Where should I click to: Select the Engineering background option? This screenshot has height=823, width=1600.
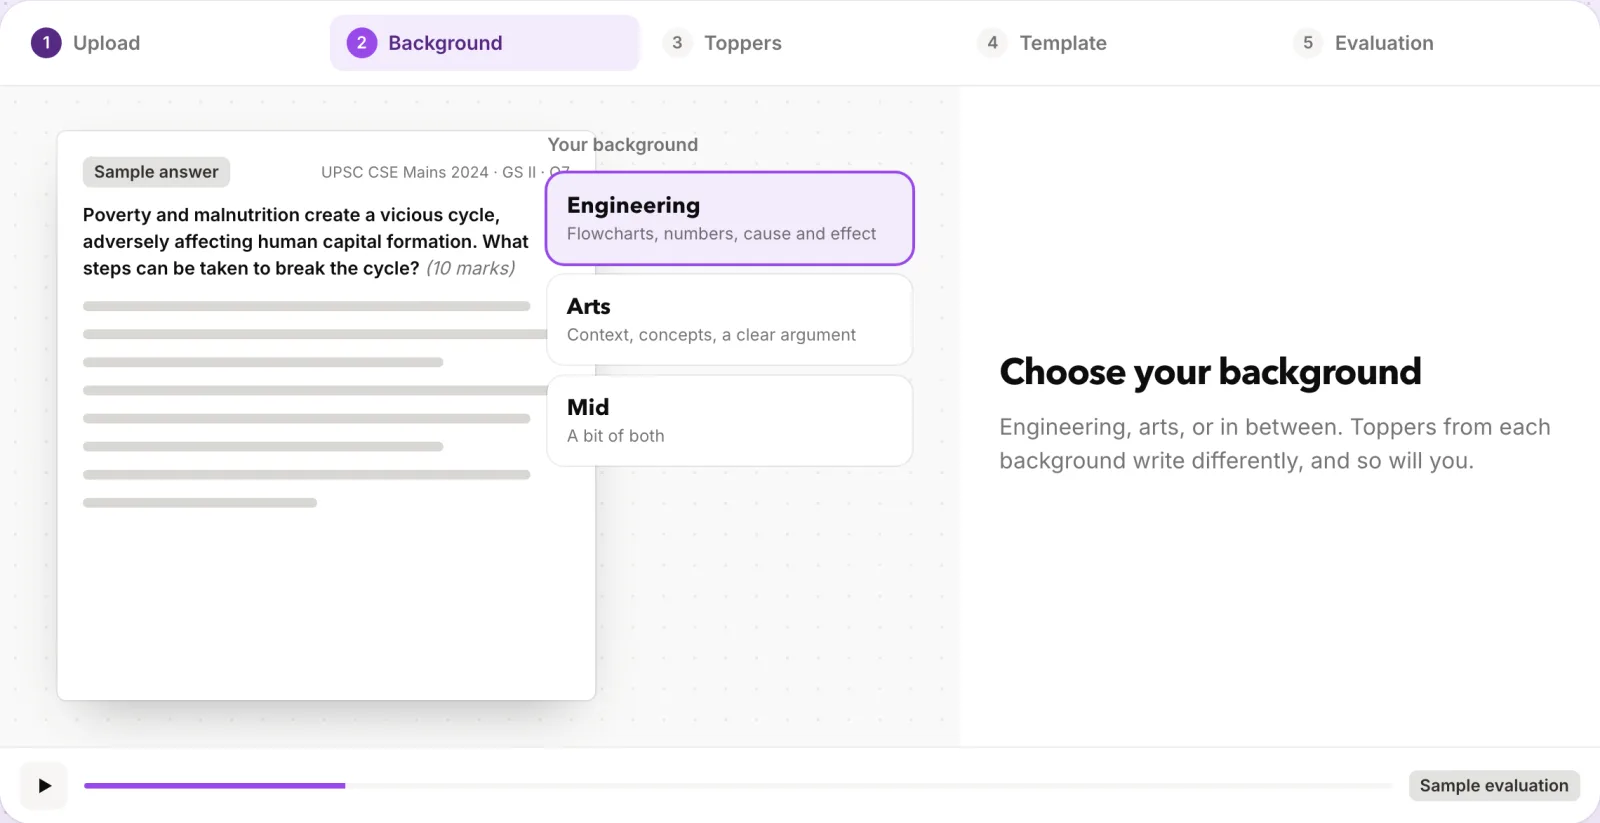pyautogui.click(x=730, y=218)
